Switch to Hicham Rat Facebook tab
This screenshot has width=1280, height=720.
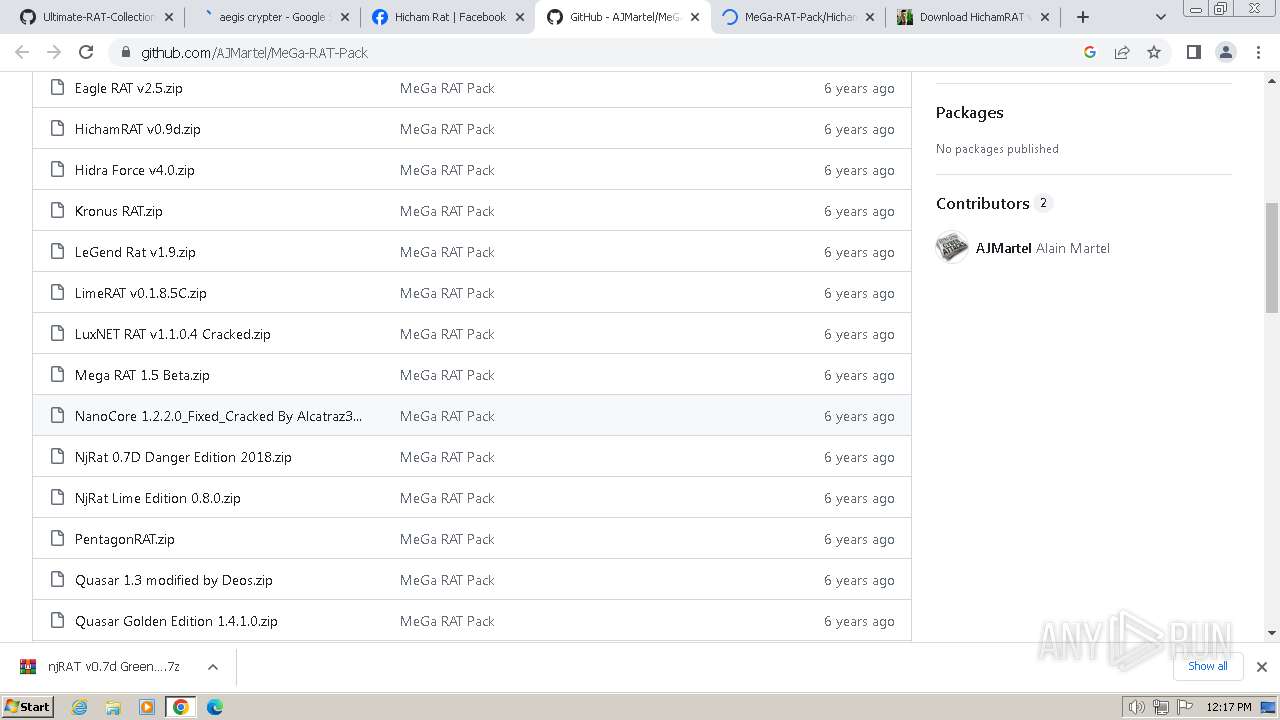click(x=447, y=17)
